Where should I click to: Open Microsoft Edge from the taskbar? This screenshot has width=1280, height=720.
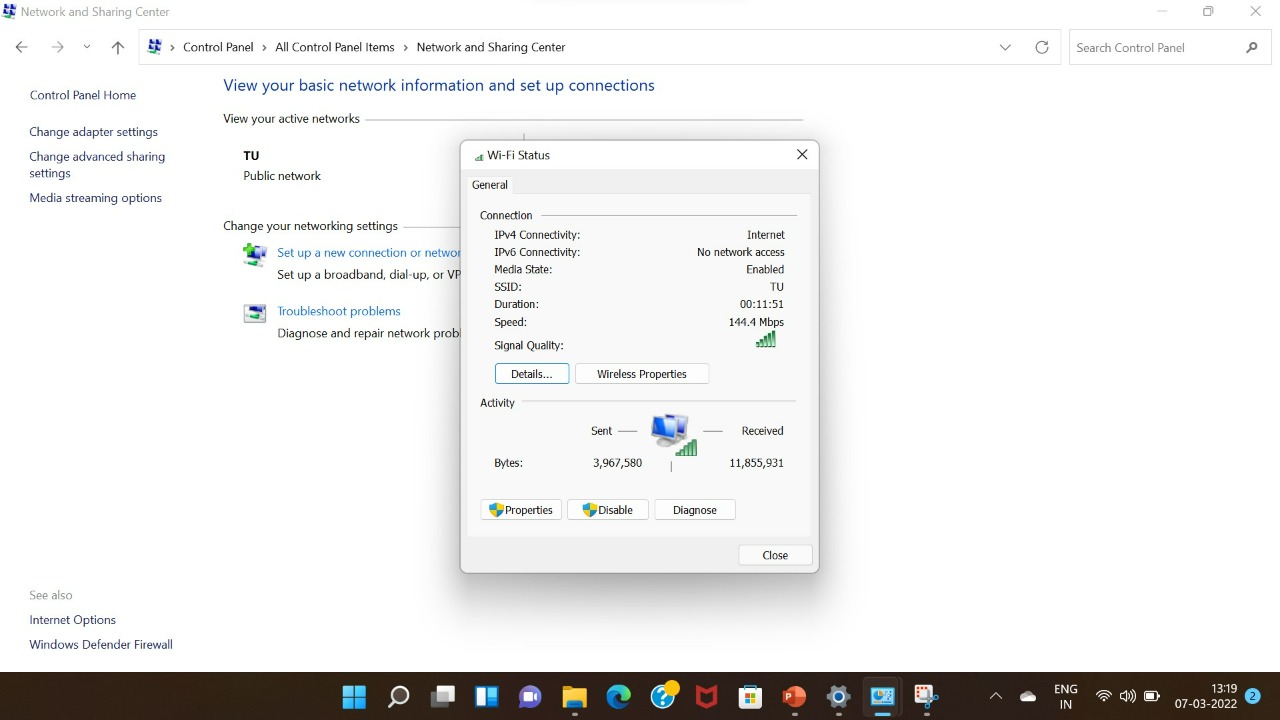pos(618,696)
